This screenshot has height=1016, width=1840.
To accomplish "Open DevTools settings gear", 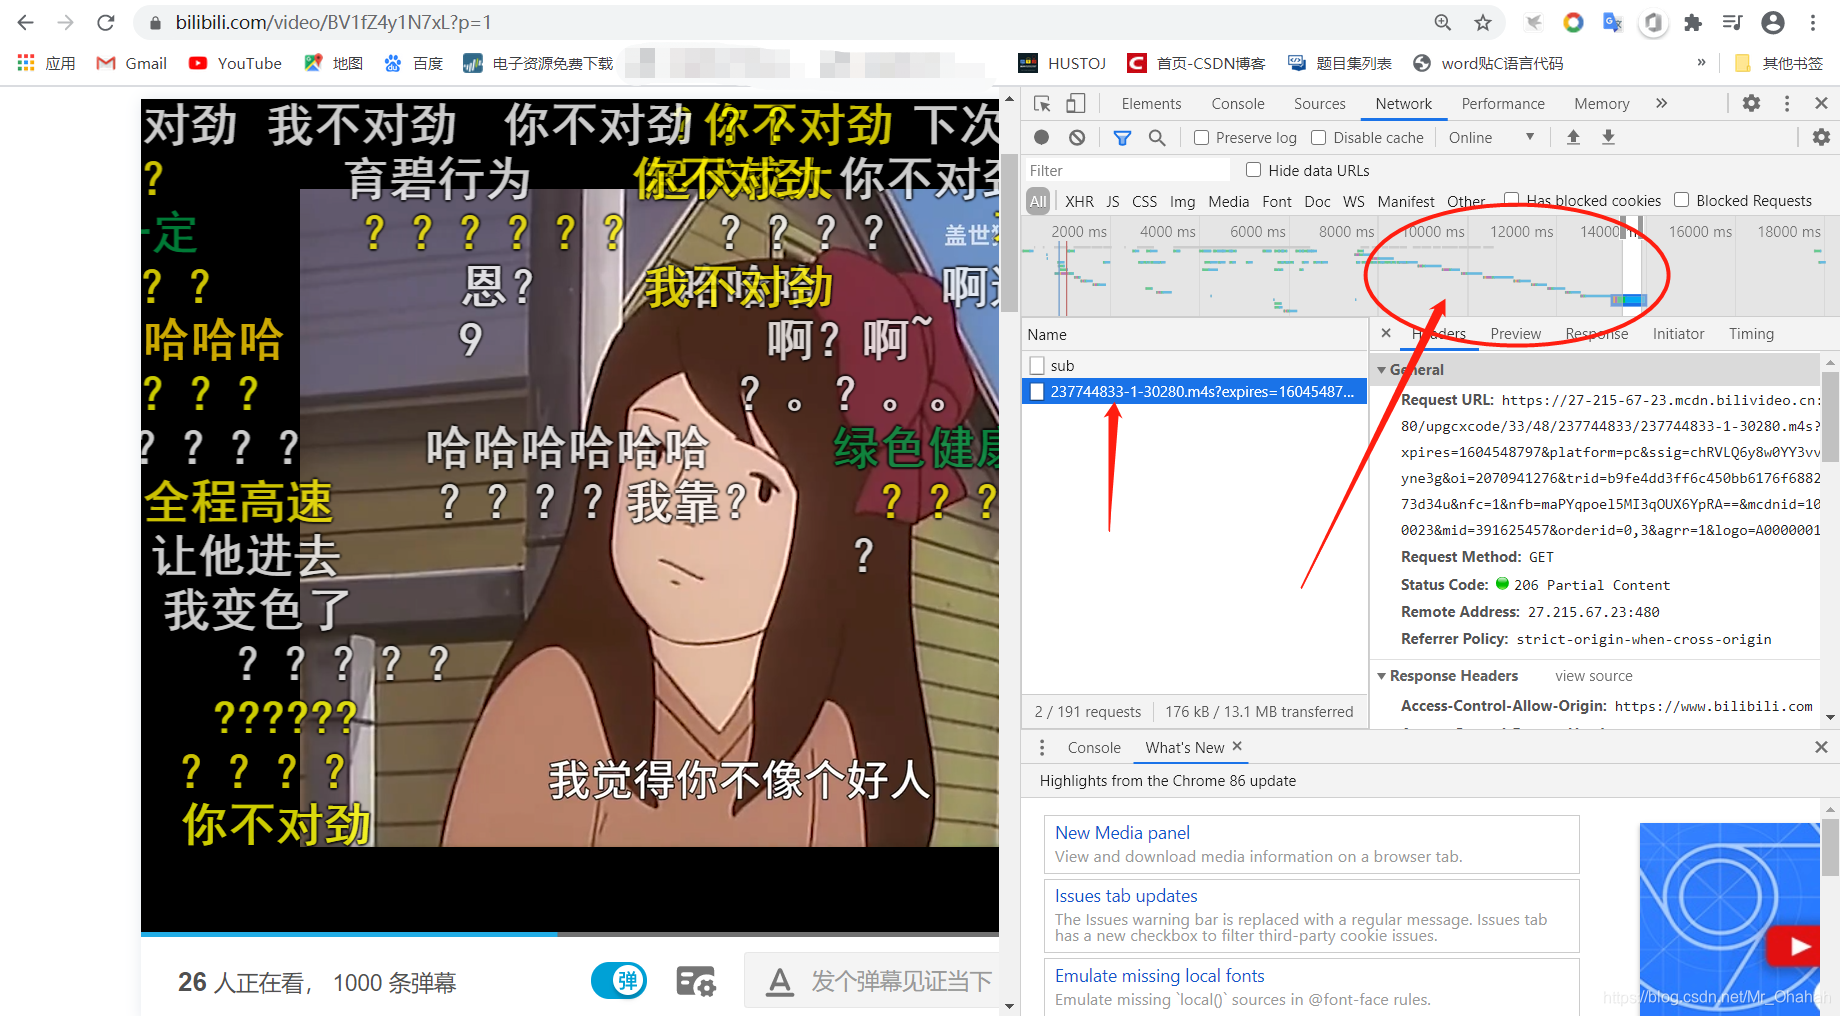I will click(1752, 103).
